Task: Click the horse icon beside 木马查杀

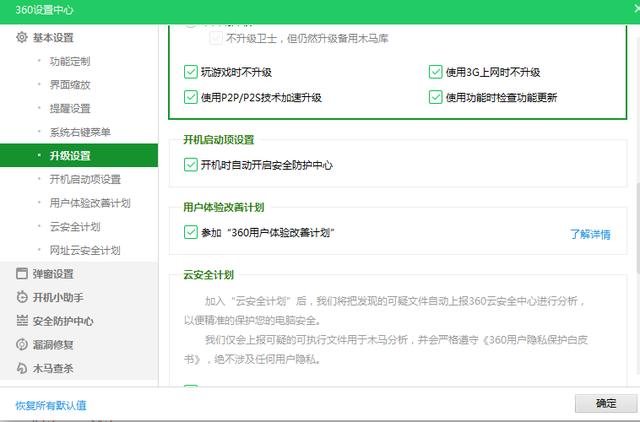Action: pyautogui.click(x=22, y=368)
